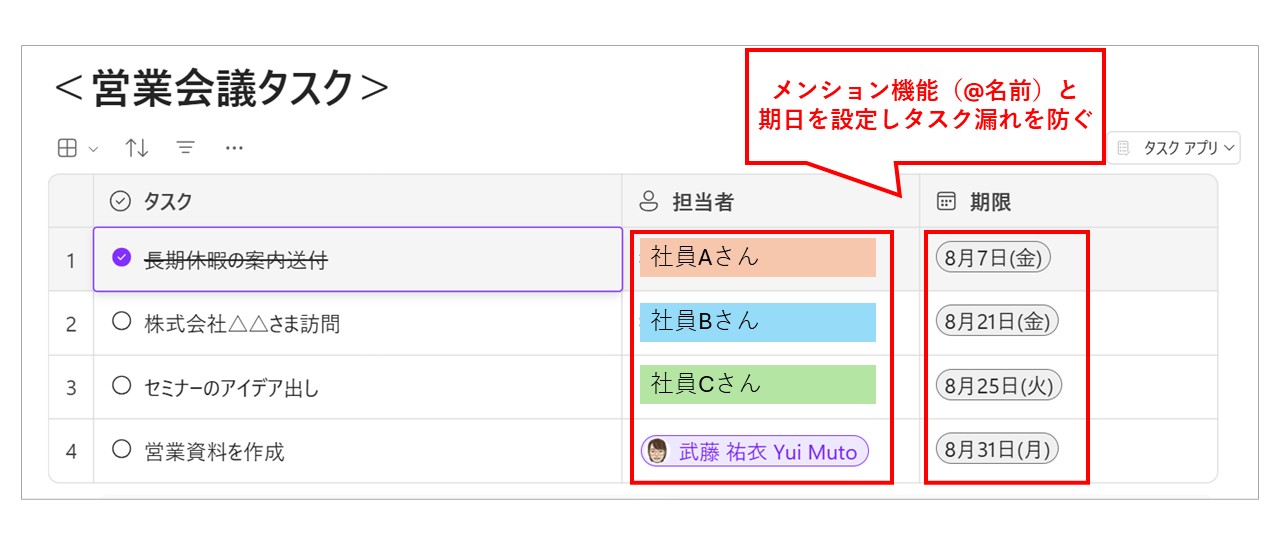Image resolution: width=1280 pixels, height=544 pixels.
Task: Mark 営業資料を作成 task as complete
Action: pos(122,450)
